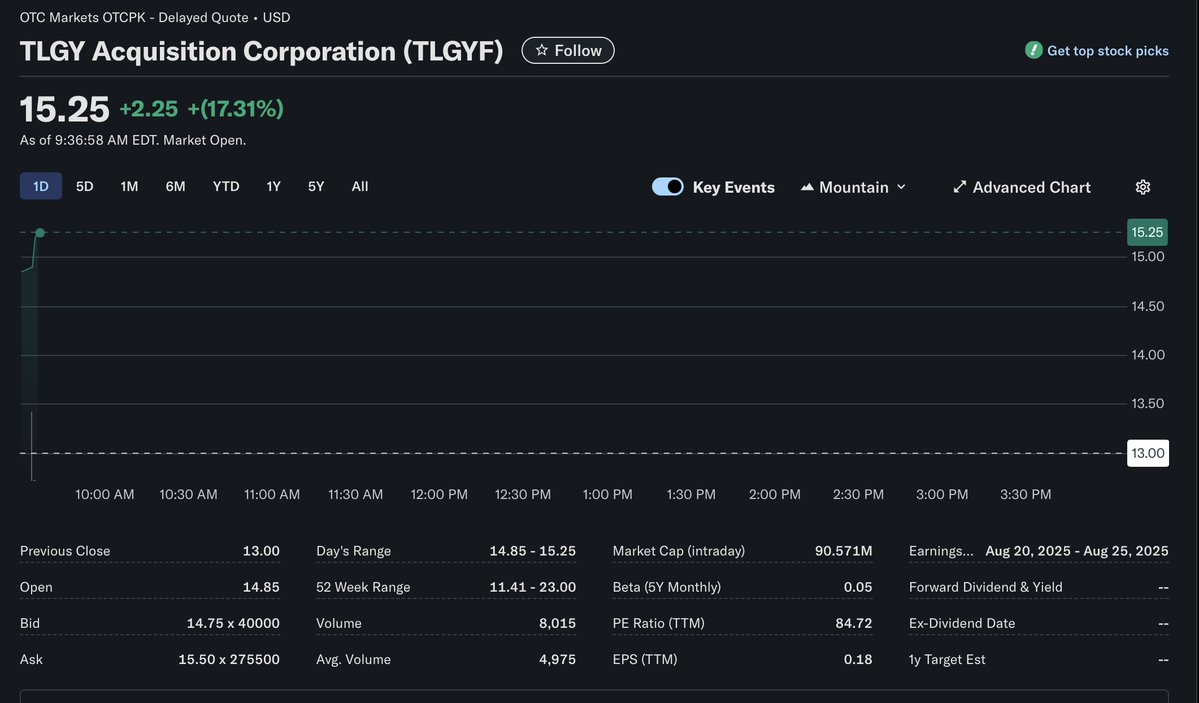Click the EPS (TTM) label
This screenshot has height=703, width=1199.
click(645, 659)
